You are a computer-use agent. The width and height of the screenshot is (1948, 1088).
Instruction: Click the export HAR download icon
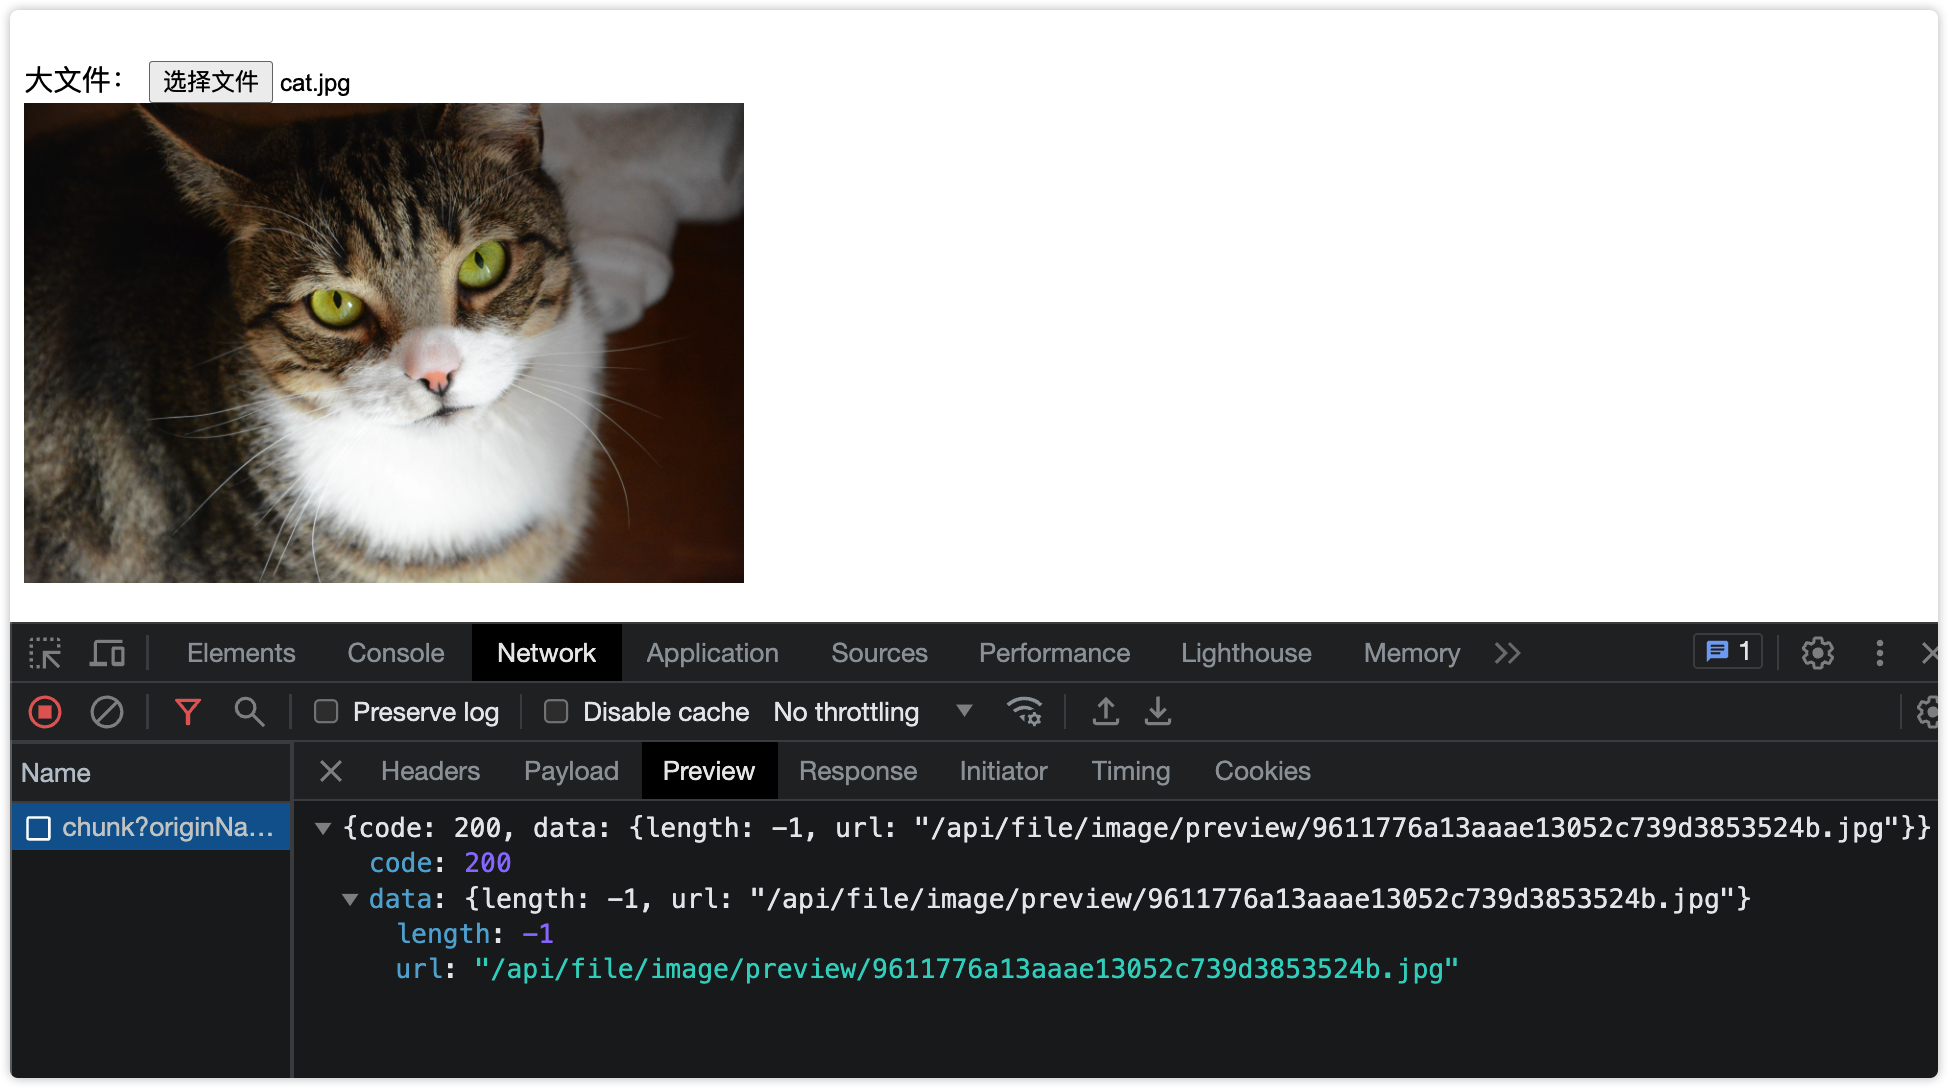coord(1158,711)
